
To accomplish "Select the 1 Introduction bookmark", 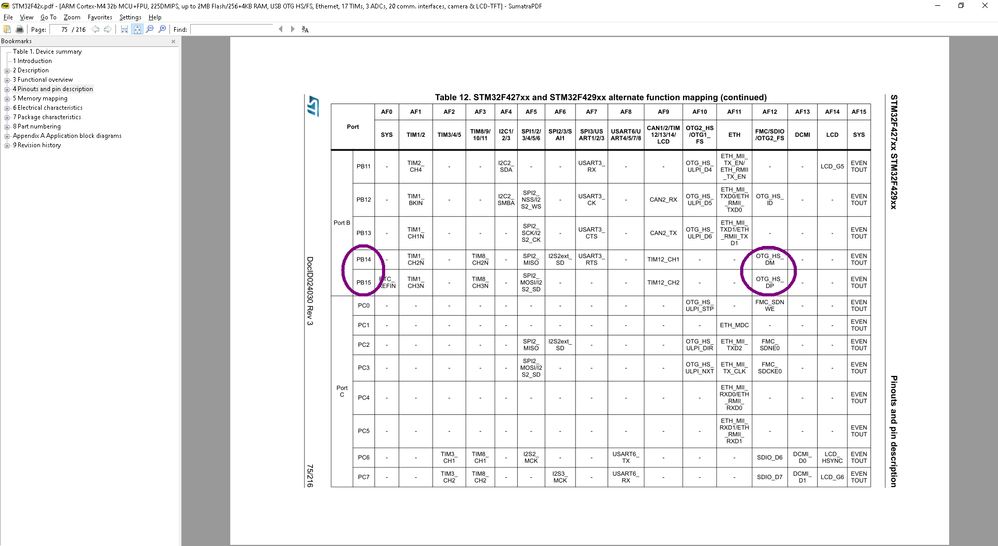I will [x=32, y=61].
